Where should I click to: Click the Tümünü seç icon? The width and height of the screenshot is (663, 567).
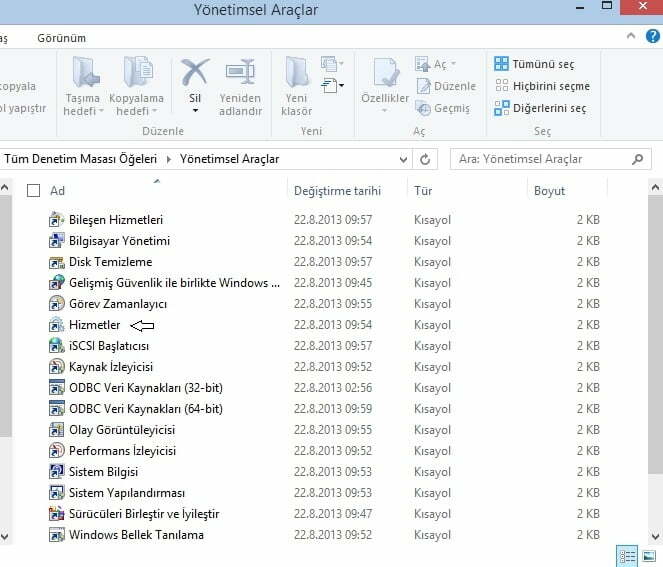click(x=501, y=64)
